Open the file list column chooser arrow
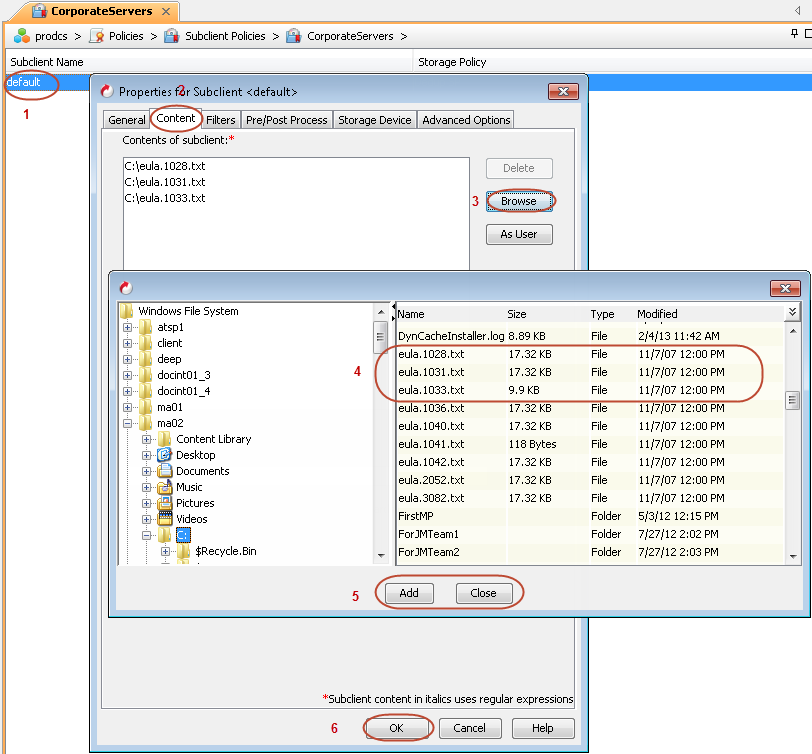 [x=792, y=313]
